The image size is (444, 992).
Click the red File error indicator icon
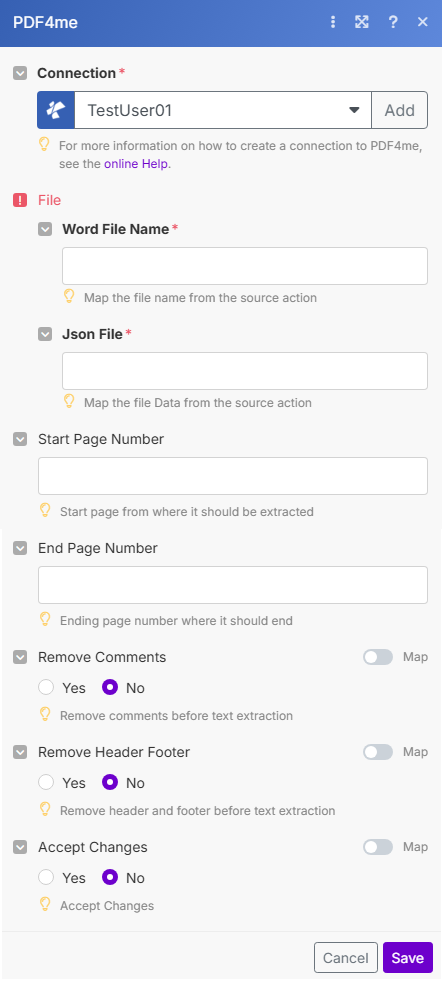[20, 201]
